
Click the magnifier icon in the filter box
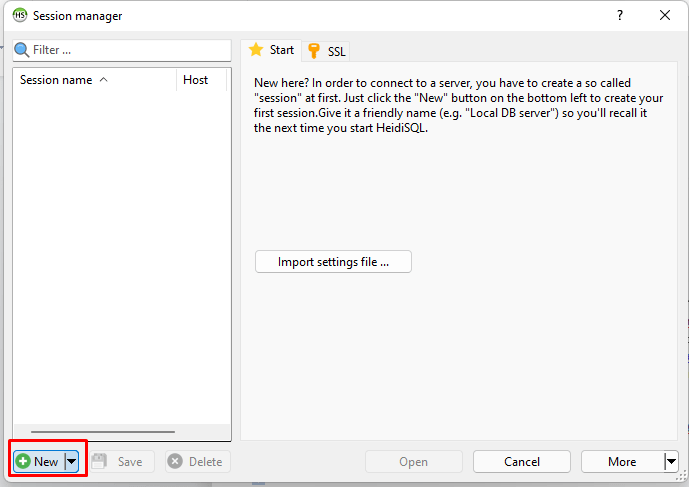click(x=22, y=50)
